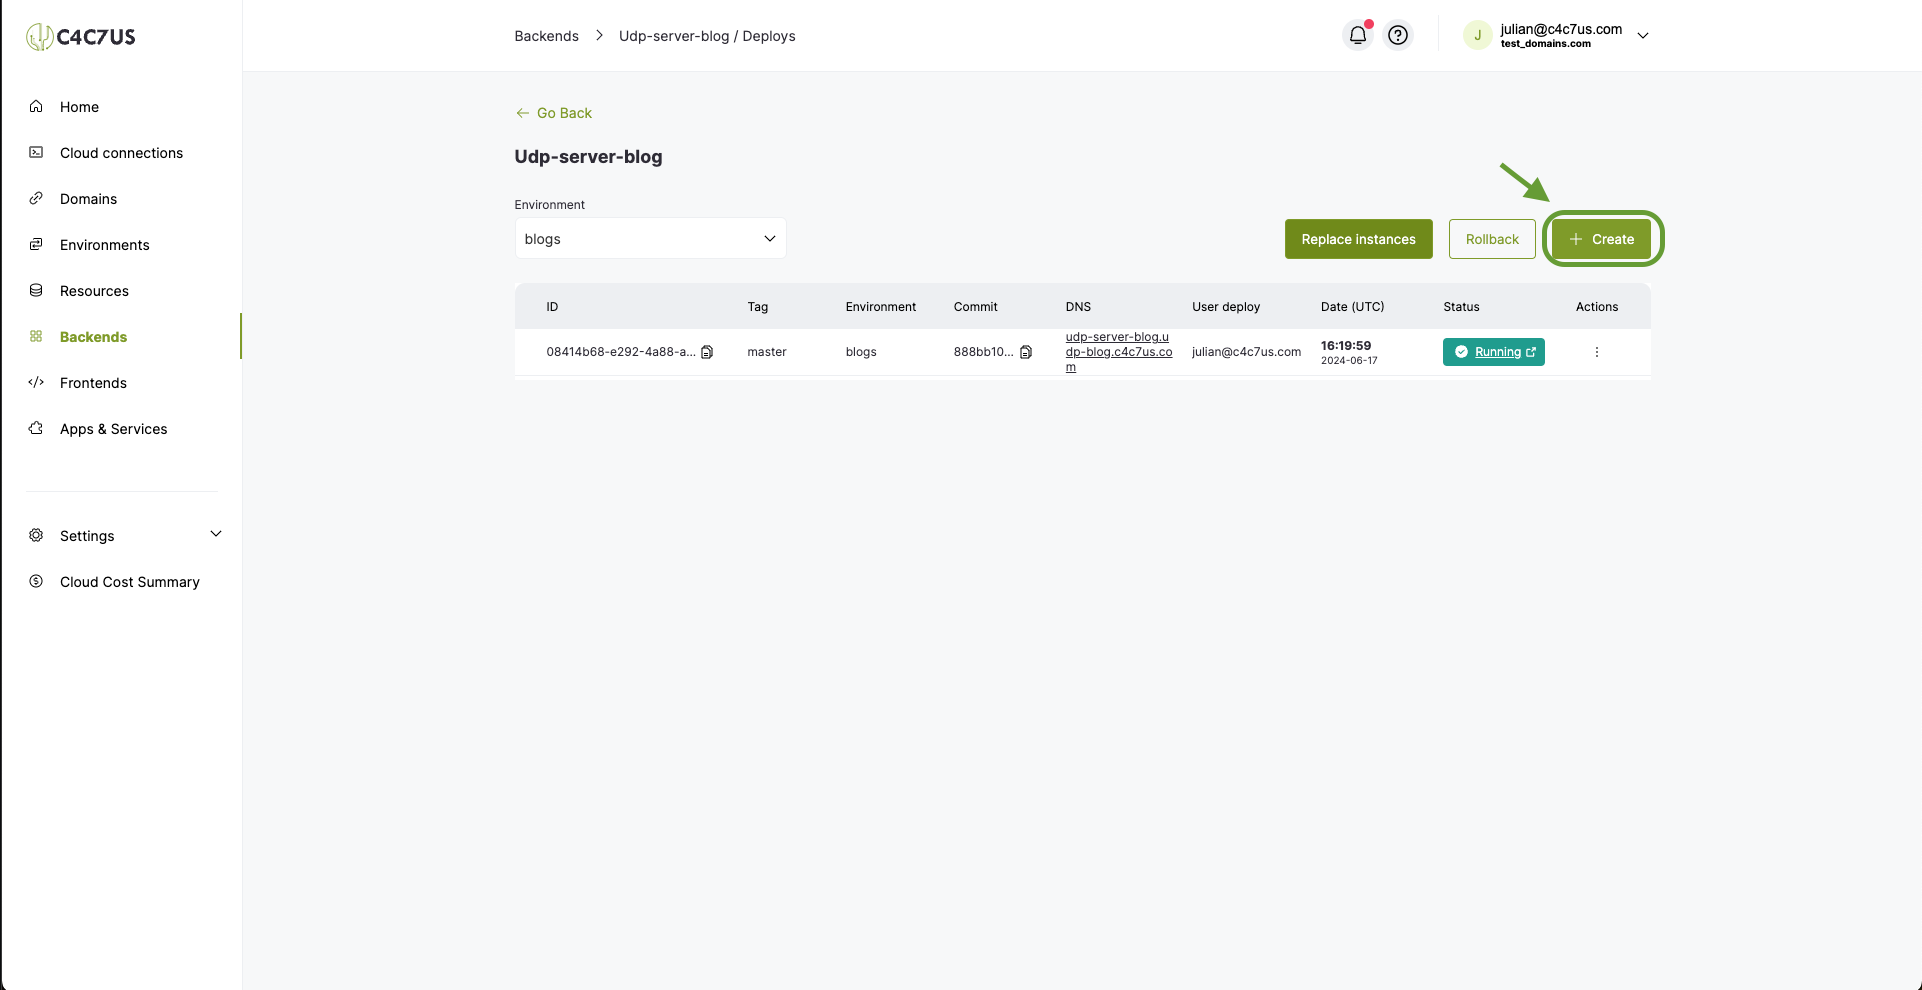Click the help question mark icon
The height and width of the screenshot is (990, 1922).
point(1398,35)
